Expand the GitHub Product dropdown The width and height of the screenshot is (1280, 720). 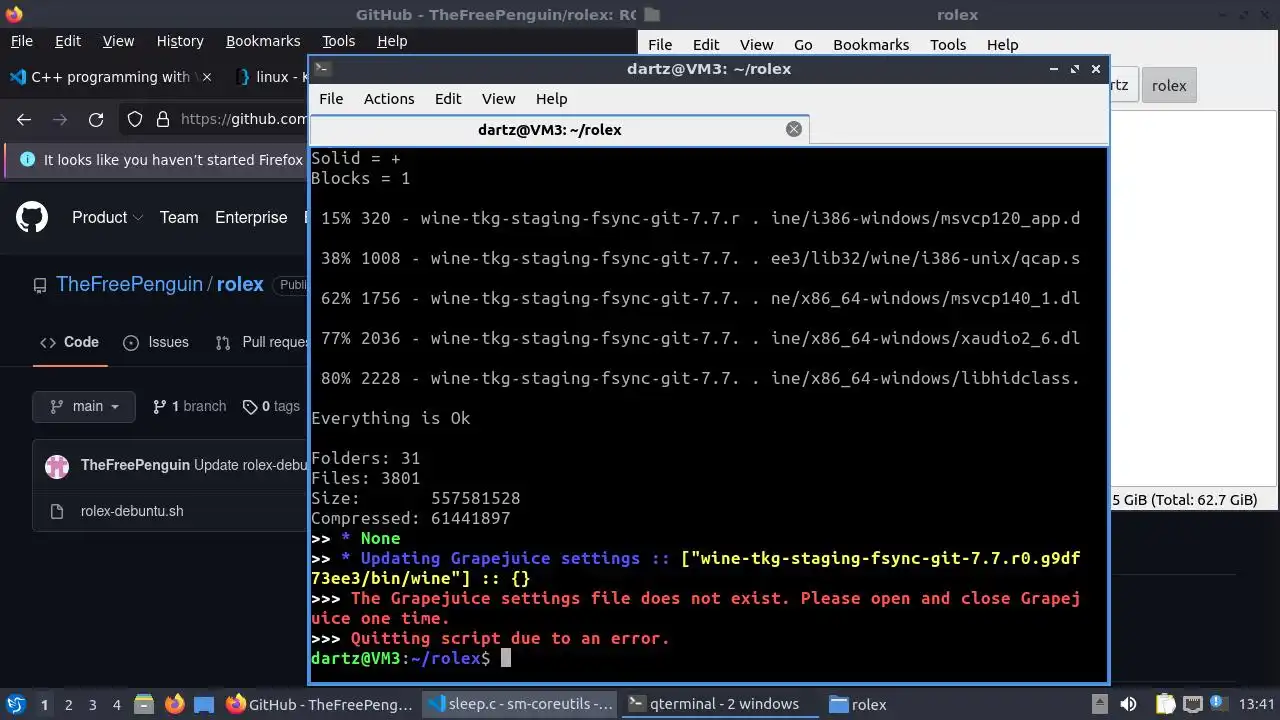(107, 217)
